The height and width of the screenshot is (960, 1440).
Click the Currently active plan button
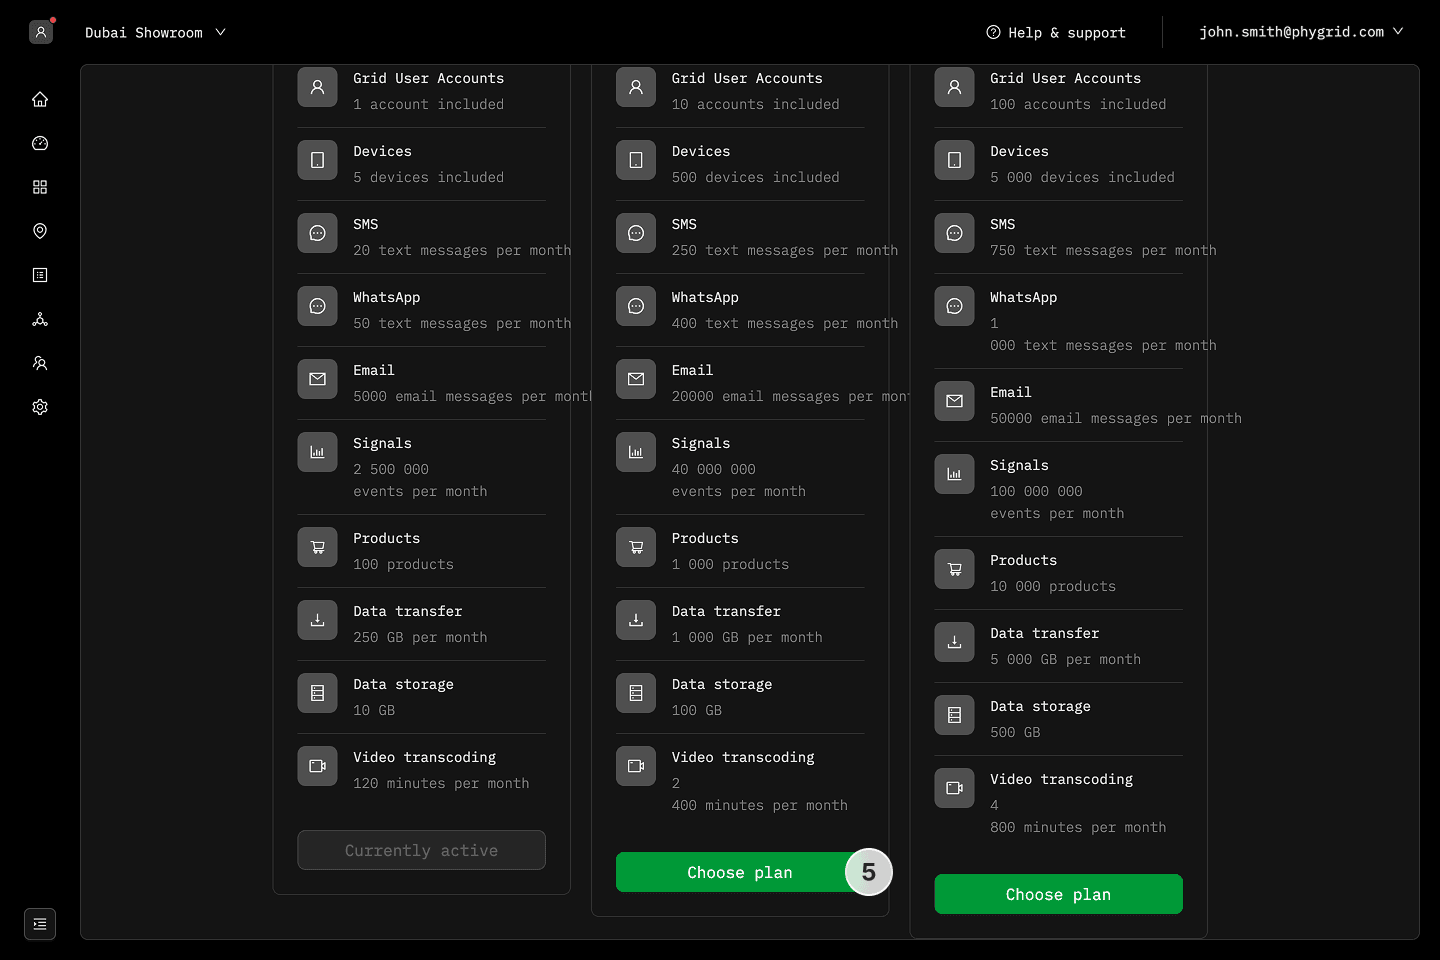[x=421, y=850]
